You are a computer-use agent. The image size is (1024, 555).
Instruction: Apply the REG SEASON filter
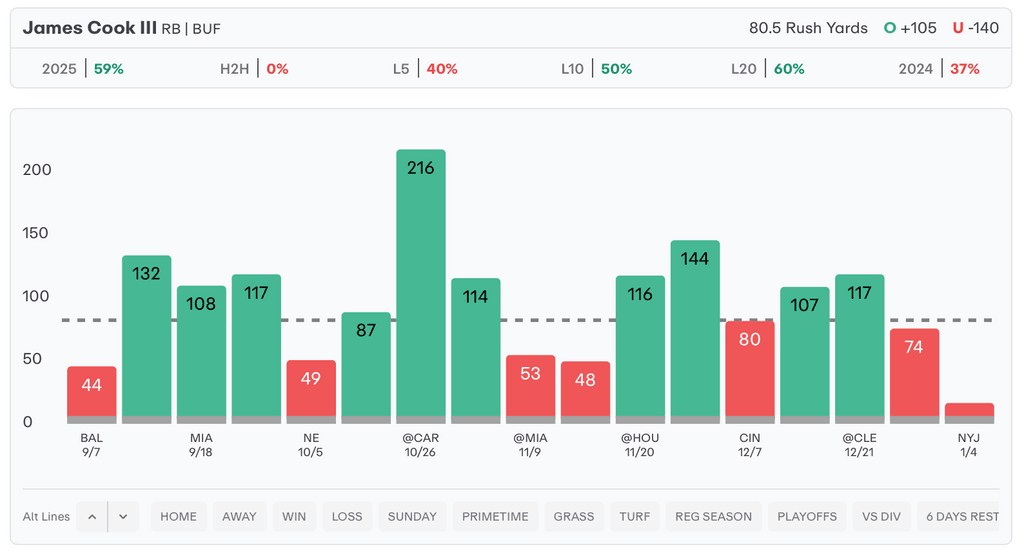pos(713,517)
